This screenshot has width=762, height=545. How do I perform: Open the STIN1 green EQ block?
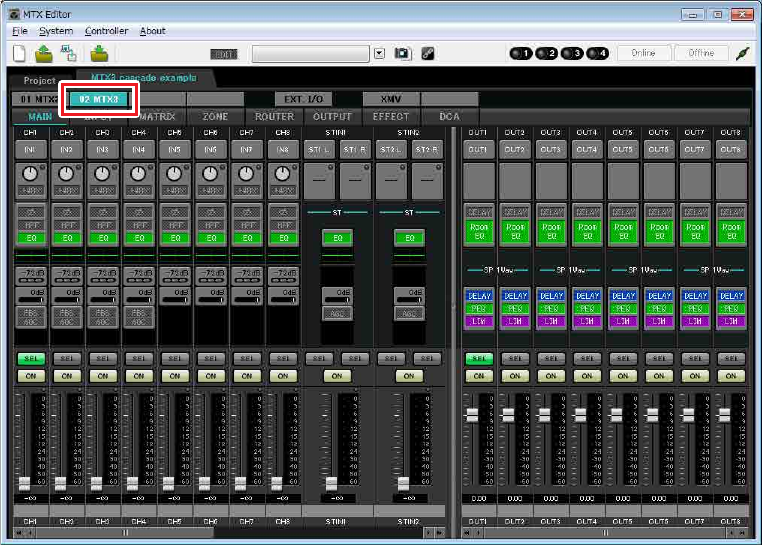point(337,238)
